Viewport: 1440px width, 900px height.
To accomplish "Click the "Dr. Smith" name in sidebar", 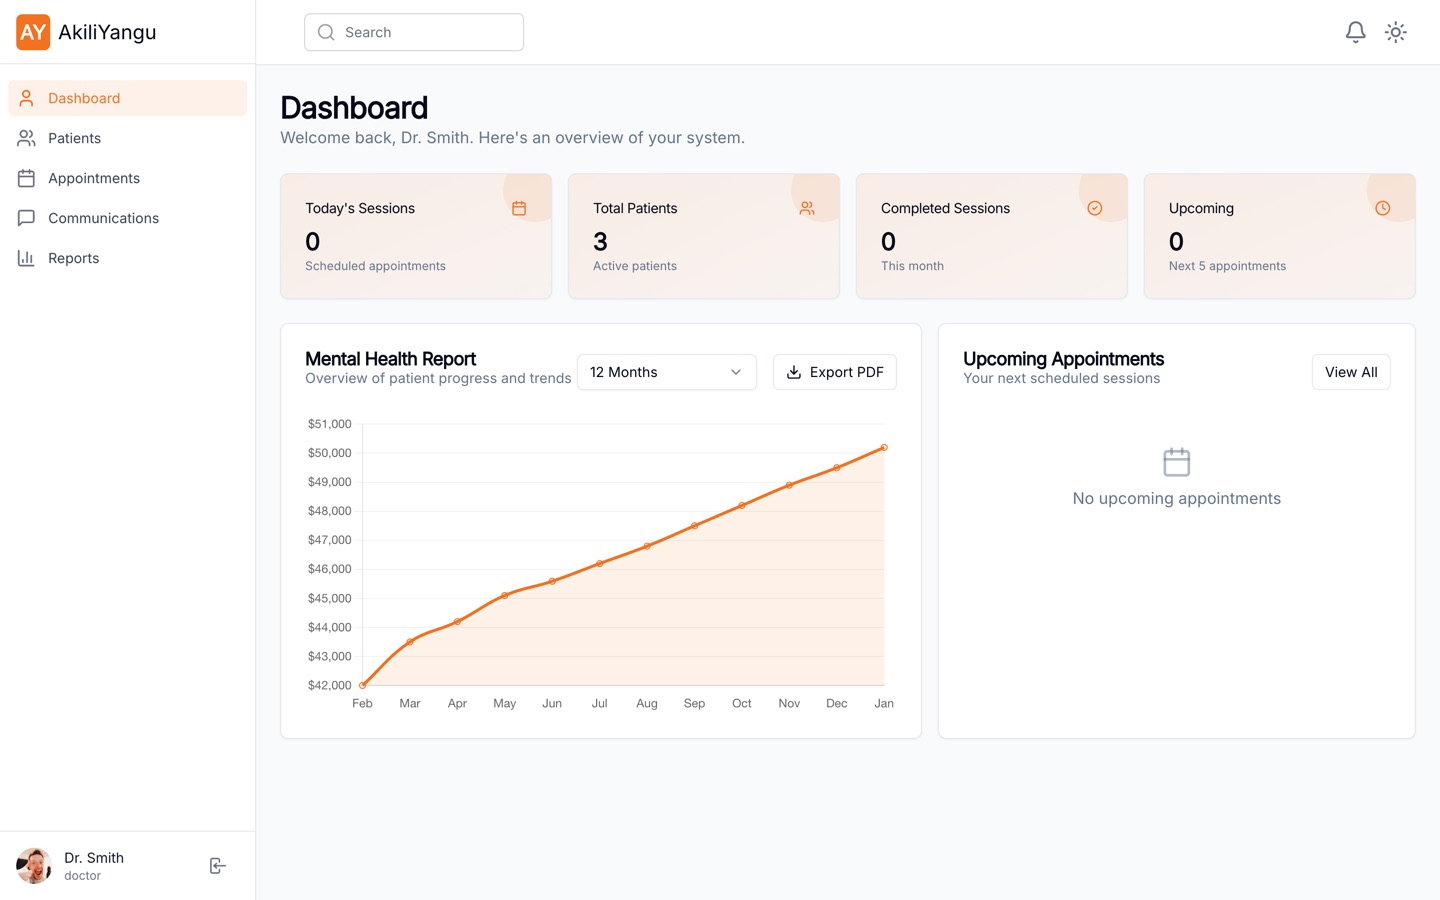I will tap(94, 858).
